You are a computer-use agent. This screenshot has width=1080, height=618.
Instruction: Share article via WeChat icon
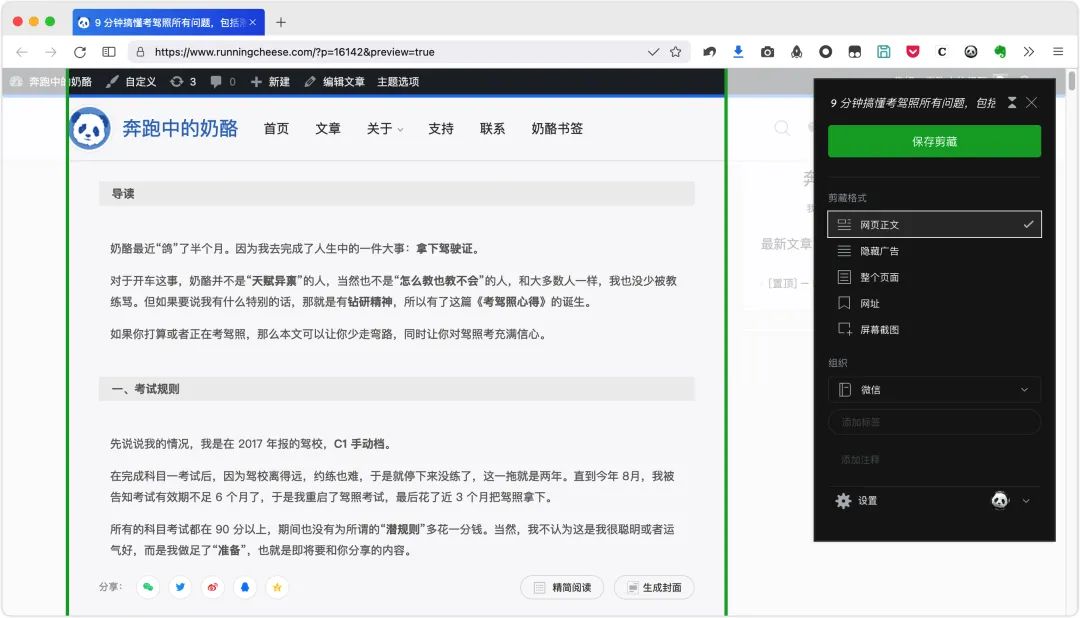(148, 587)
